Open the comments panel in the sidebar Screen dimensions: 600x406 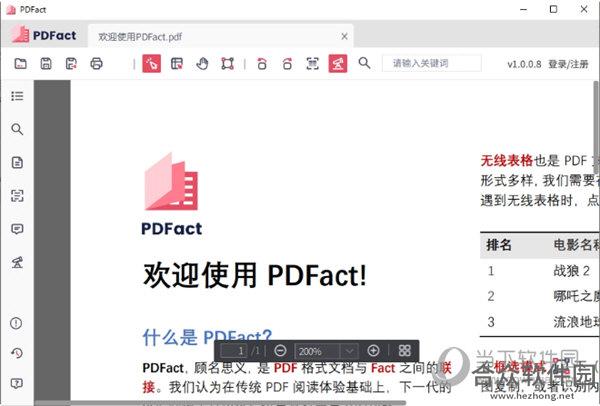pyautogui.click(x=17, y=229)
